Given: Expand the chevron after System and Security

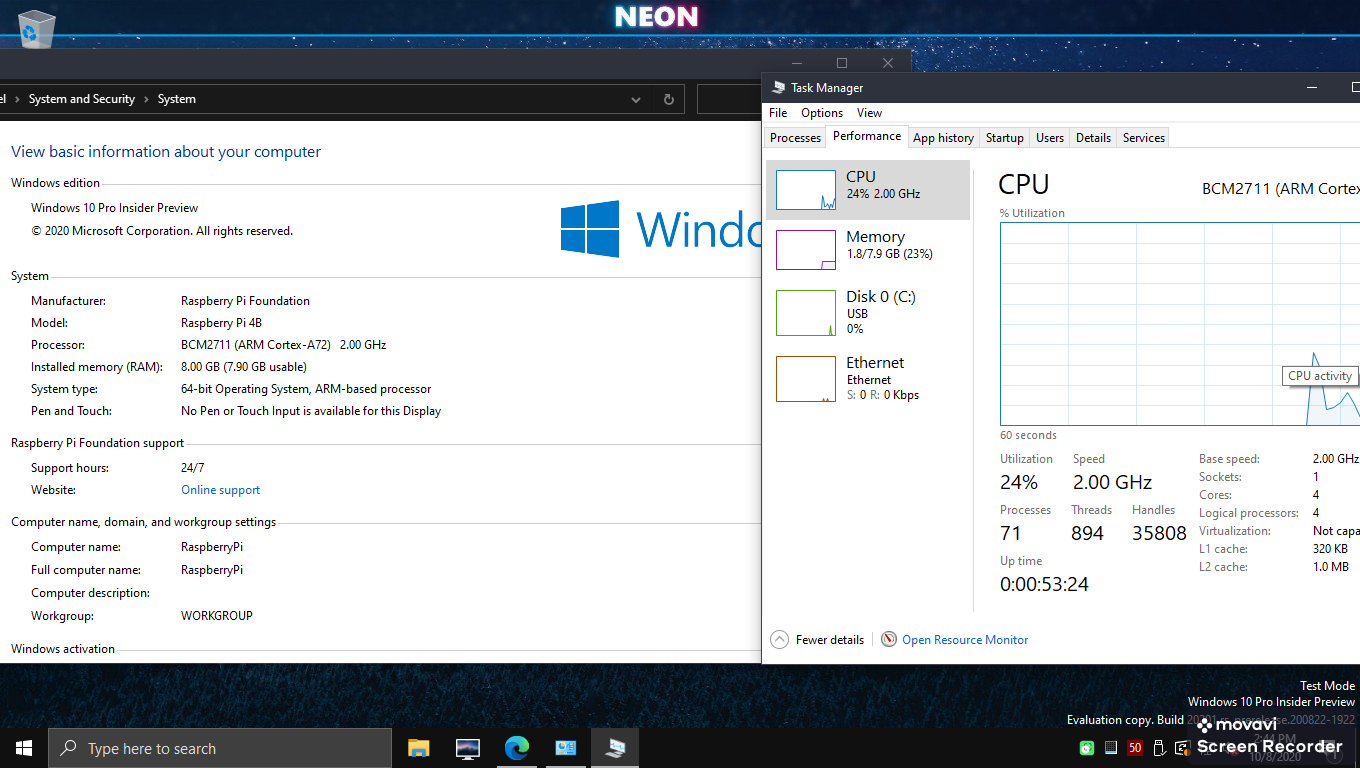Looking at the screenshot, I should (146, 100).
